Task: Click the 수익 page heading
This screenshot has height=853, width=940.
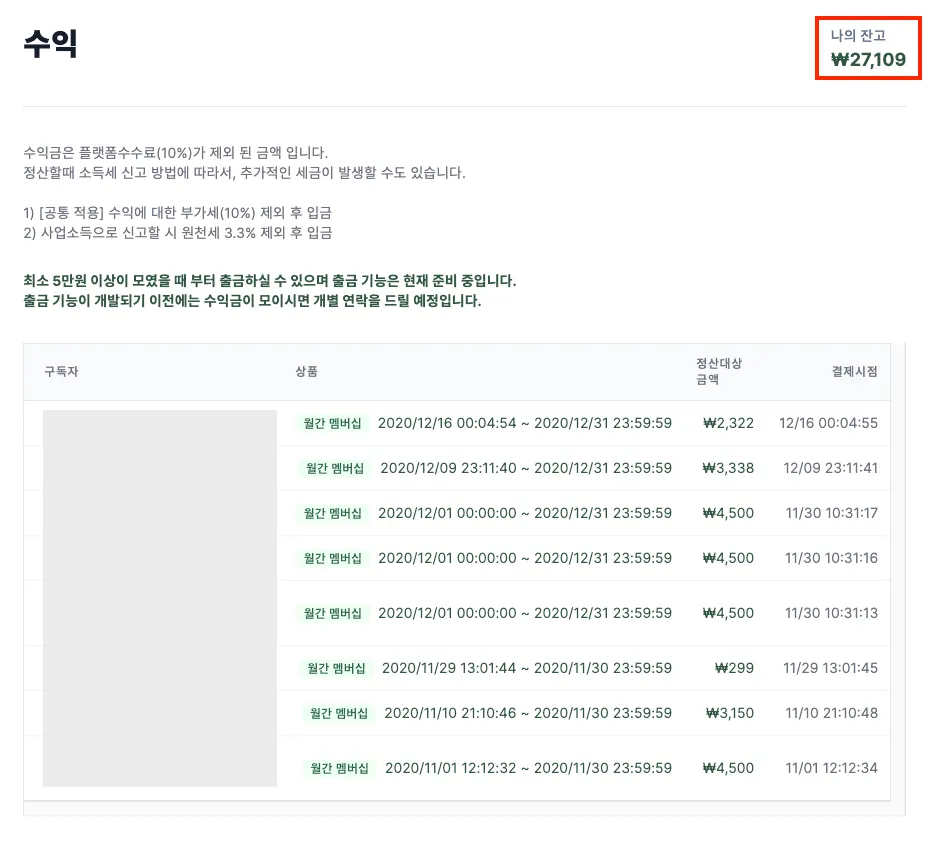Action: 51,44
